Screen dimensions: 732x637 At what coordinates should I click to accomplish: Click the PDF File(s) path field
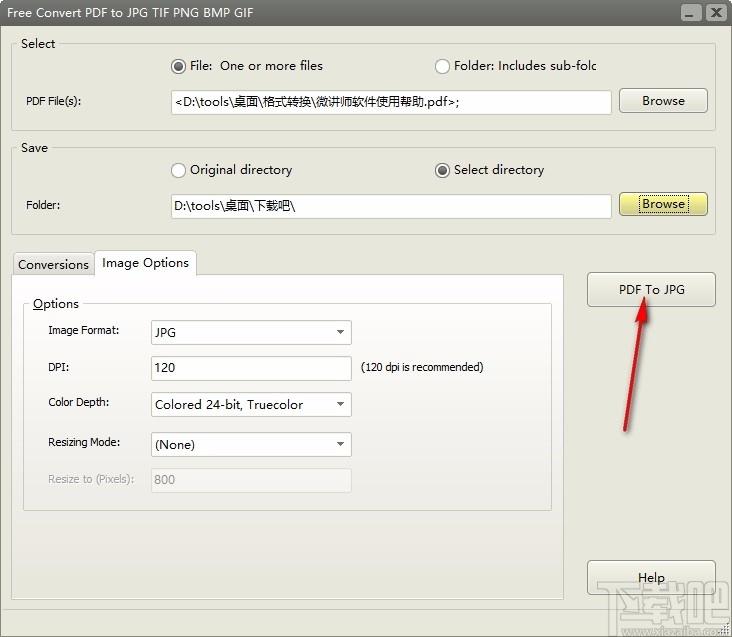(x=391, y=102)
